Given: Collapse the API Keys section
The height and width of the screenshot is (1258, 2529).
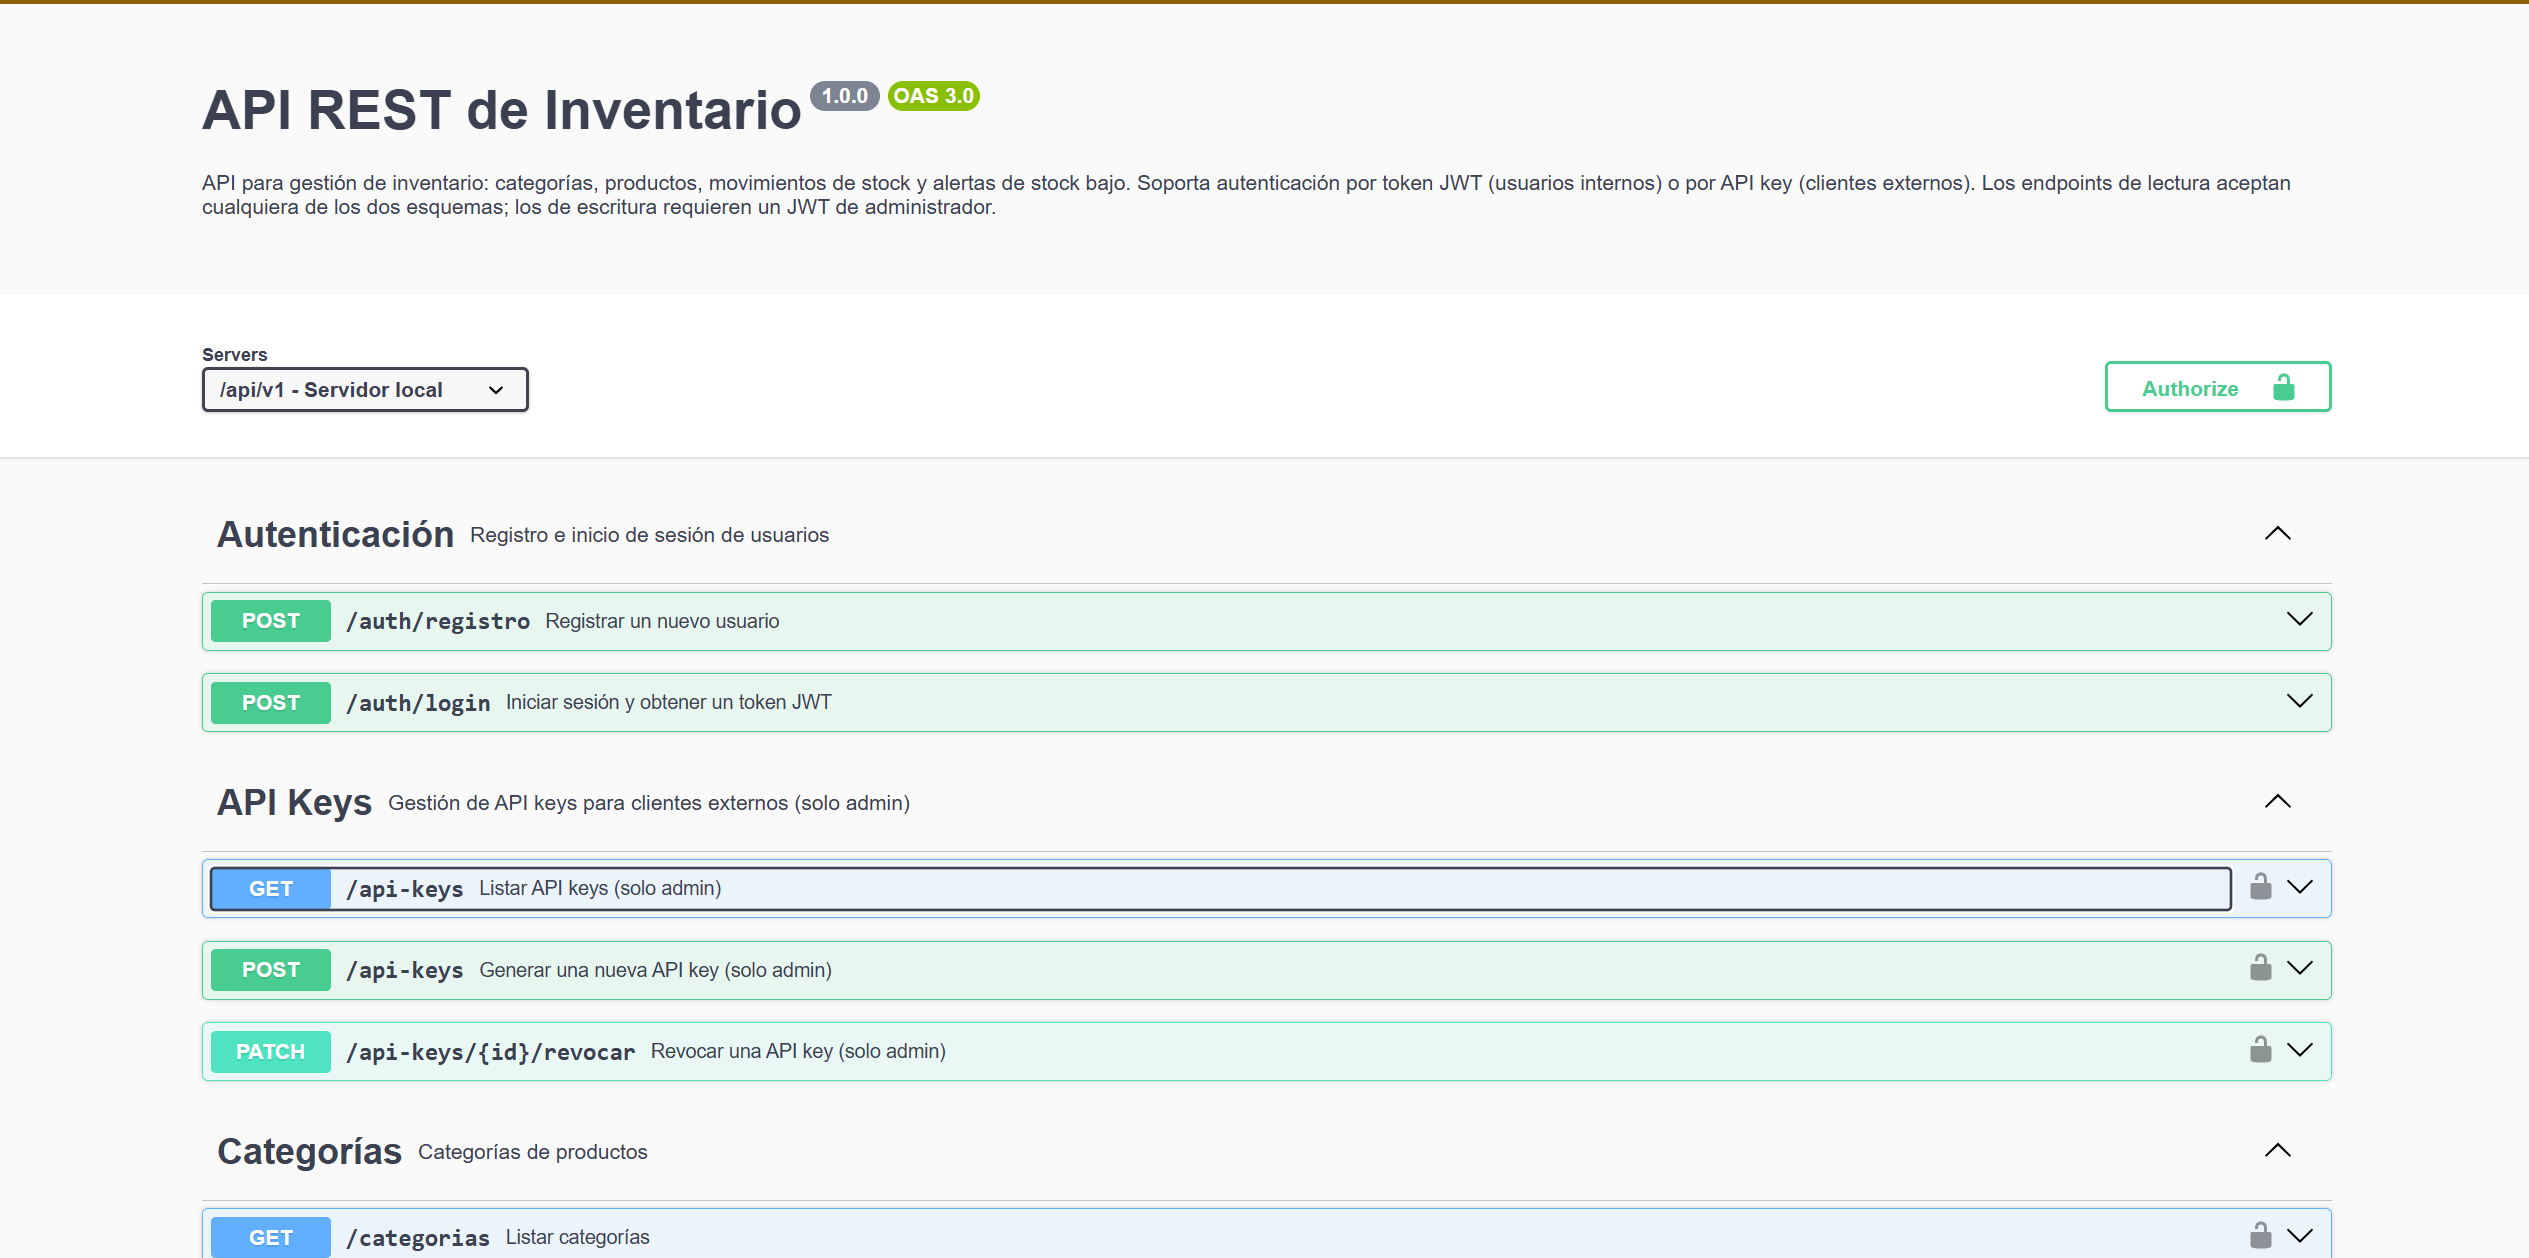Looking at the screenshot, I should (x=2277, y=802).
